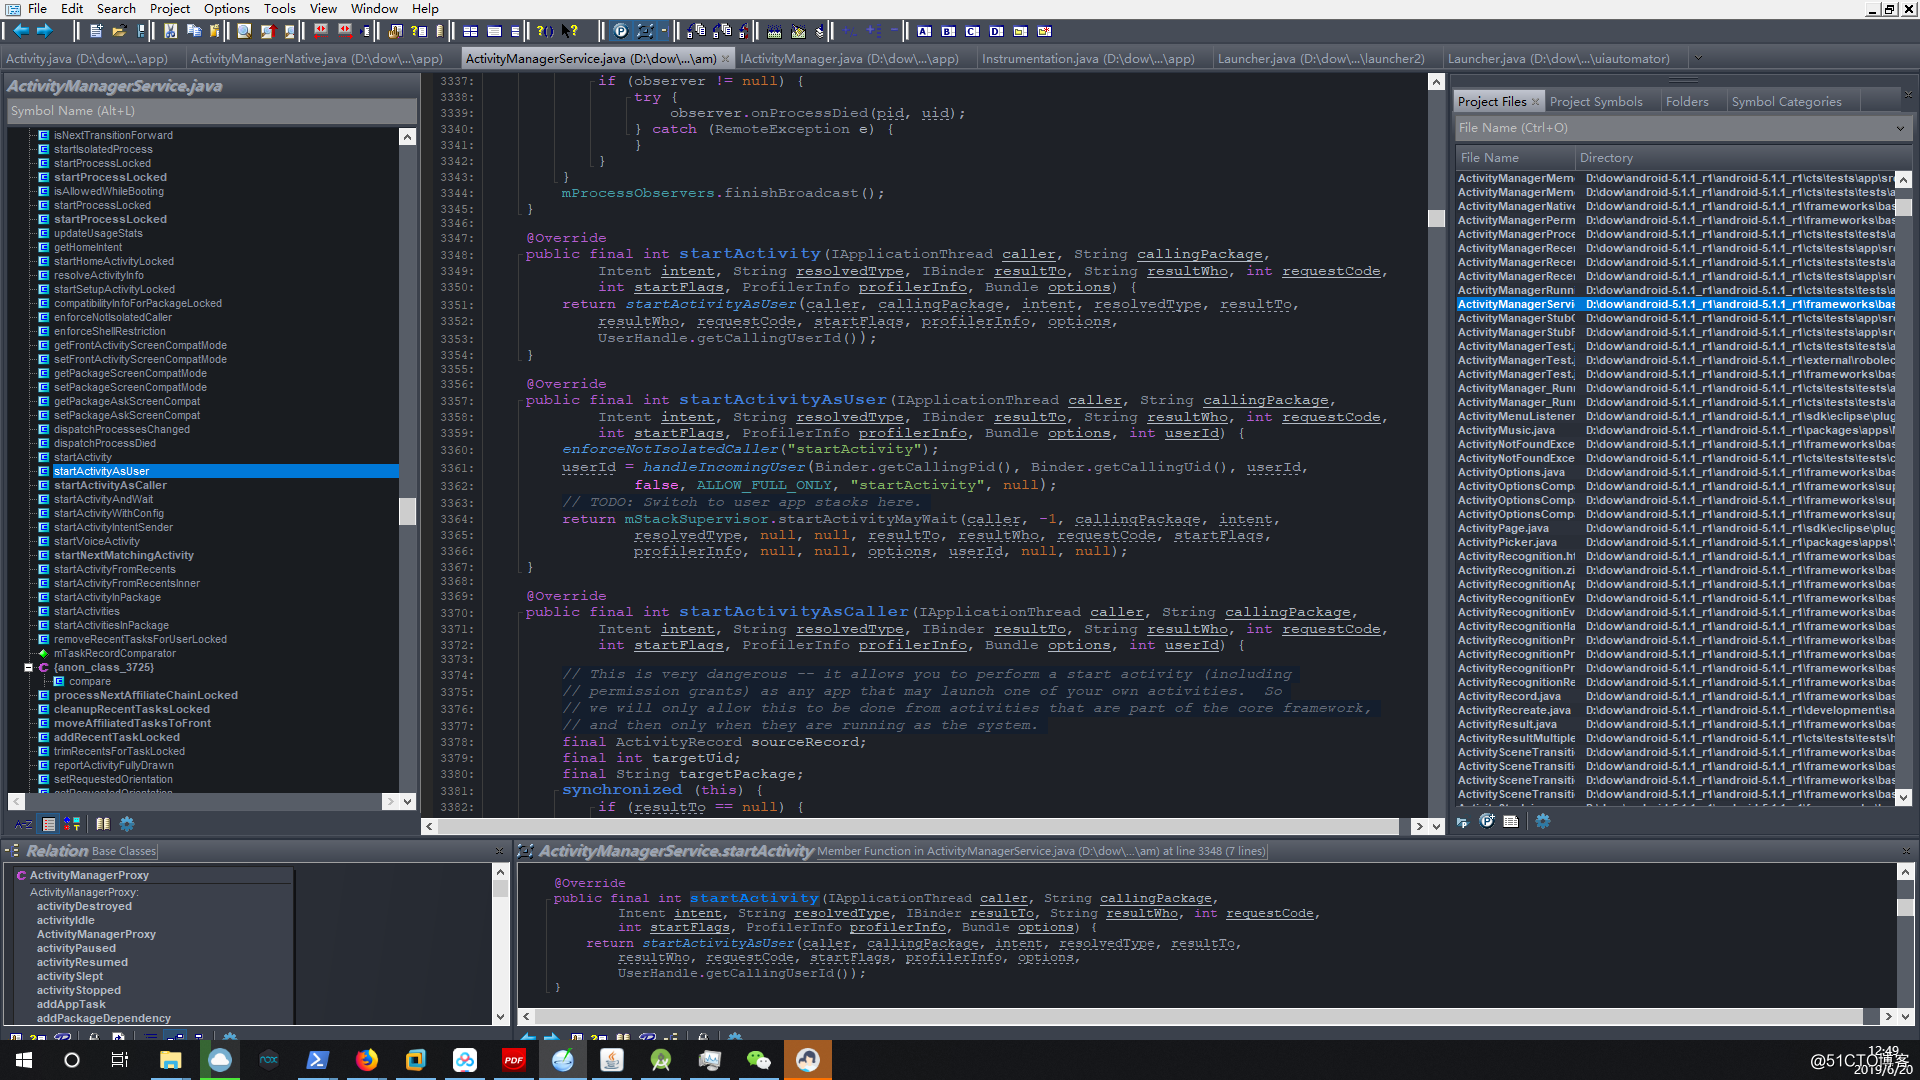Go back with the blue left arrow
The image size is (1920, 1080).
(21, 31)
